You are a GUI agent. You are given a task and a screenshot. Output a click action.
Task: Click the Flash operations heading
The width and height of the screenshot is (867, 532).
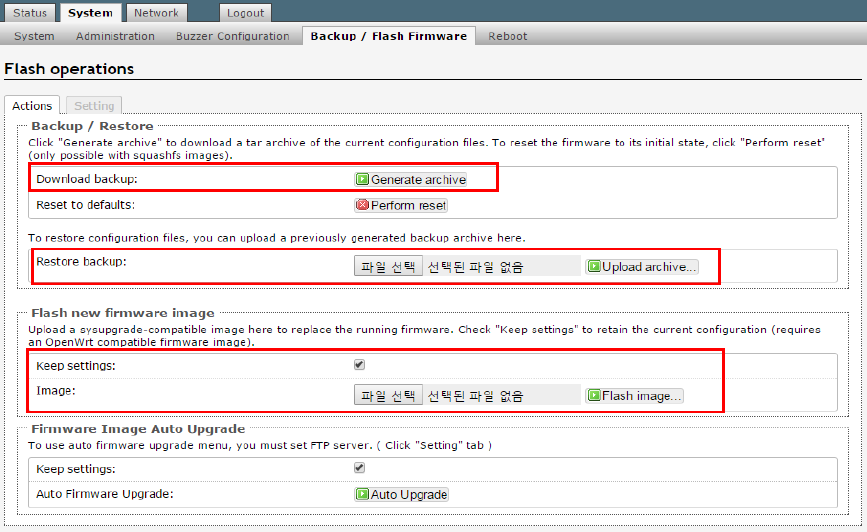point(69,69)
